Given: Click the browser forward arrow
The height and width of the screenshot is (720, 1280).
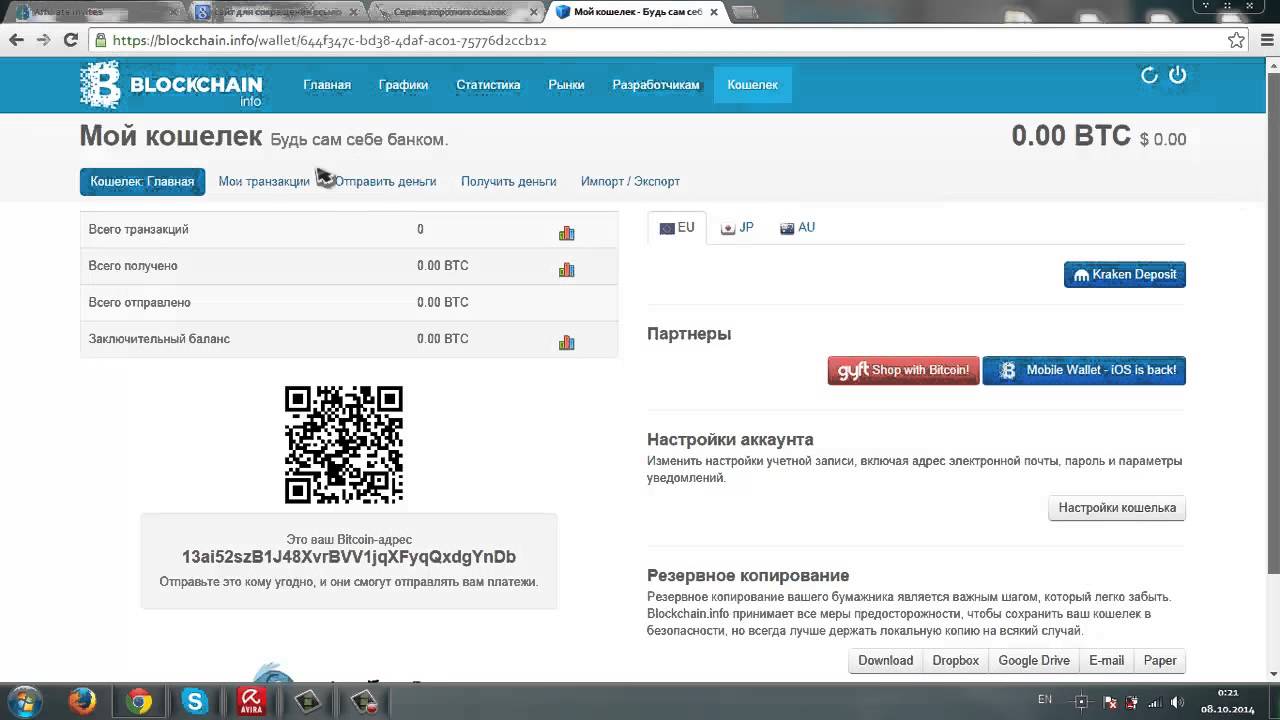Looking at the screenshot, I should (x=43, y=40).
